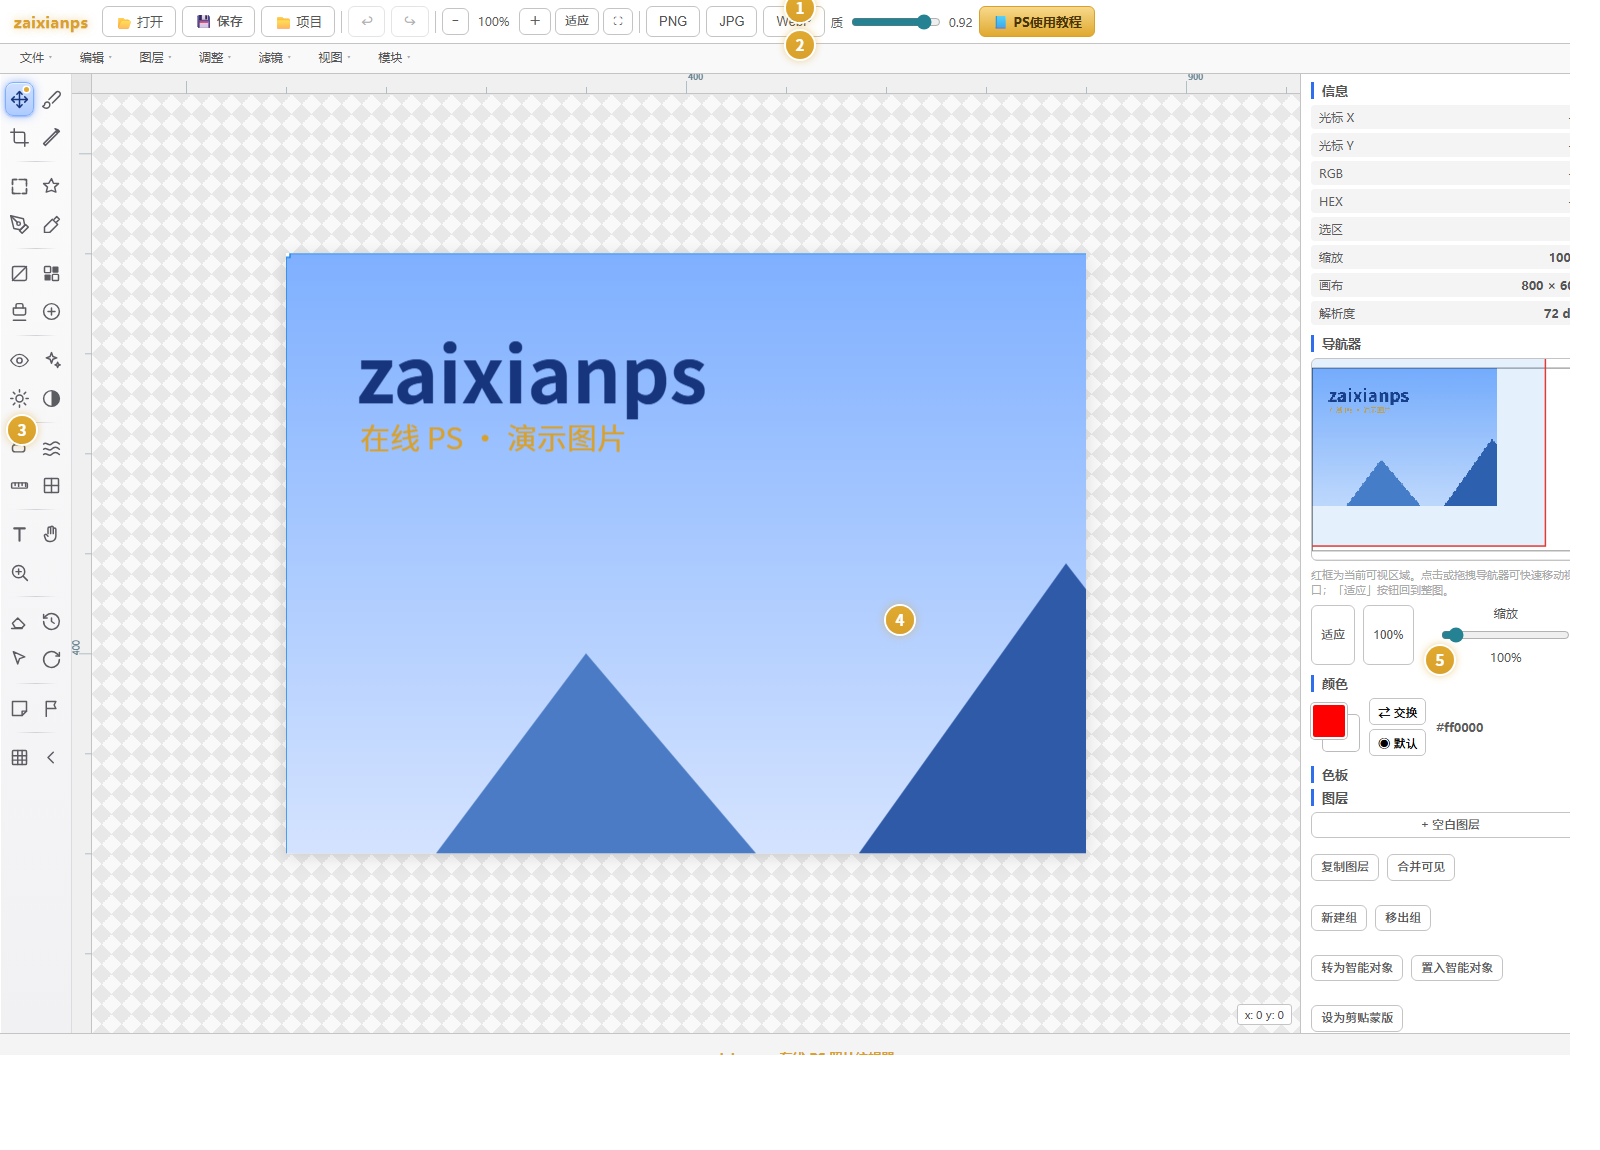Select the grid slice tool

tap(52, 485)
